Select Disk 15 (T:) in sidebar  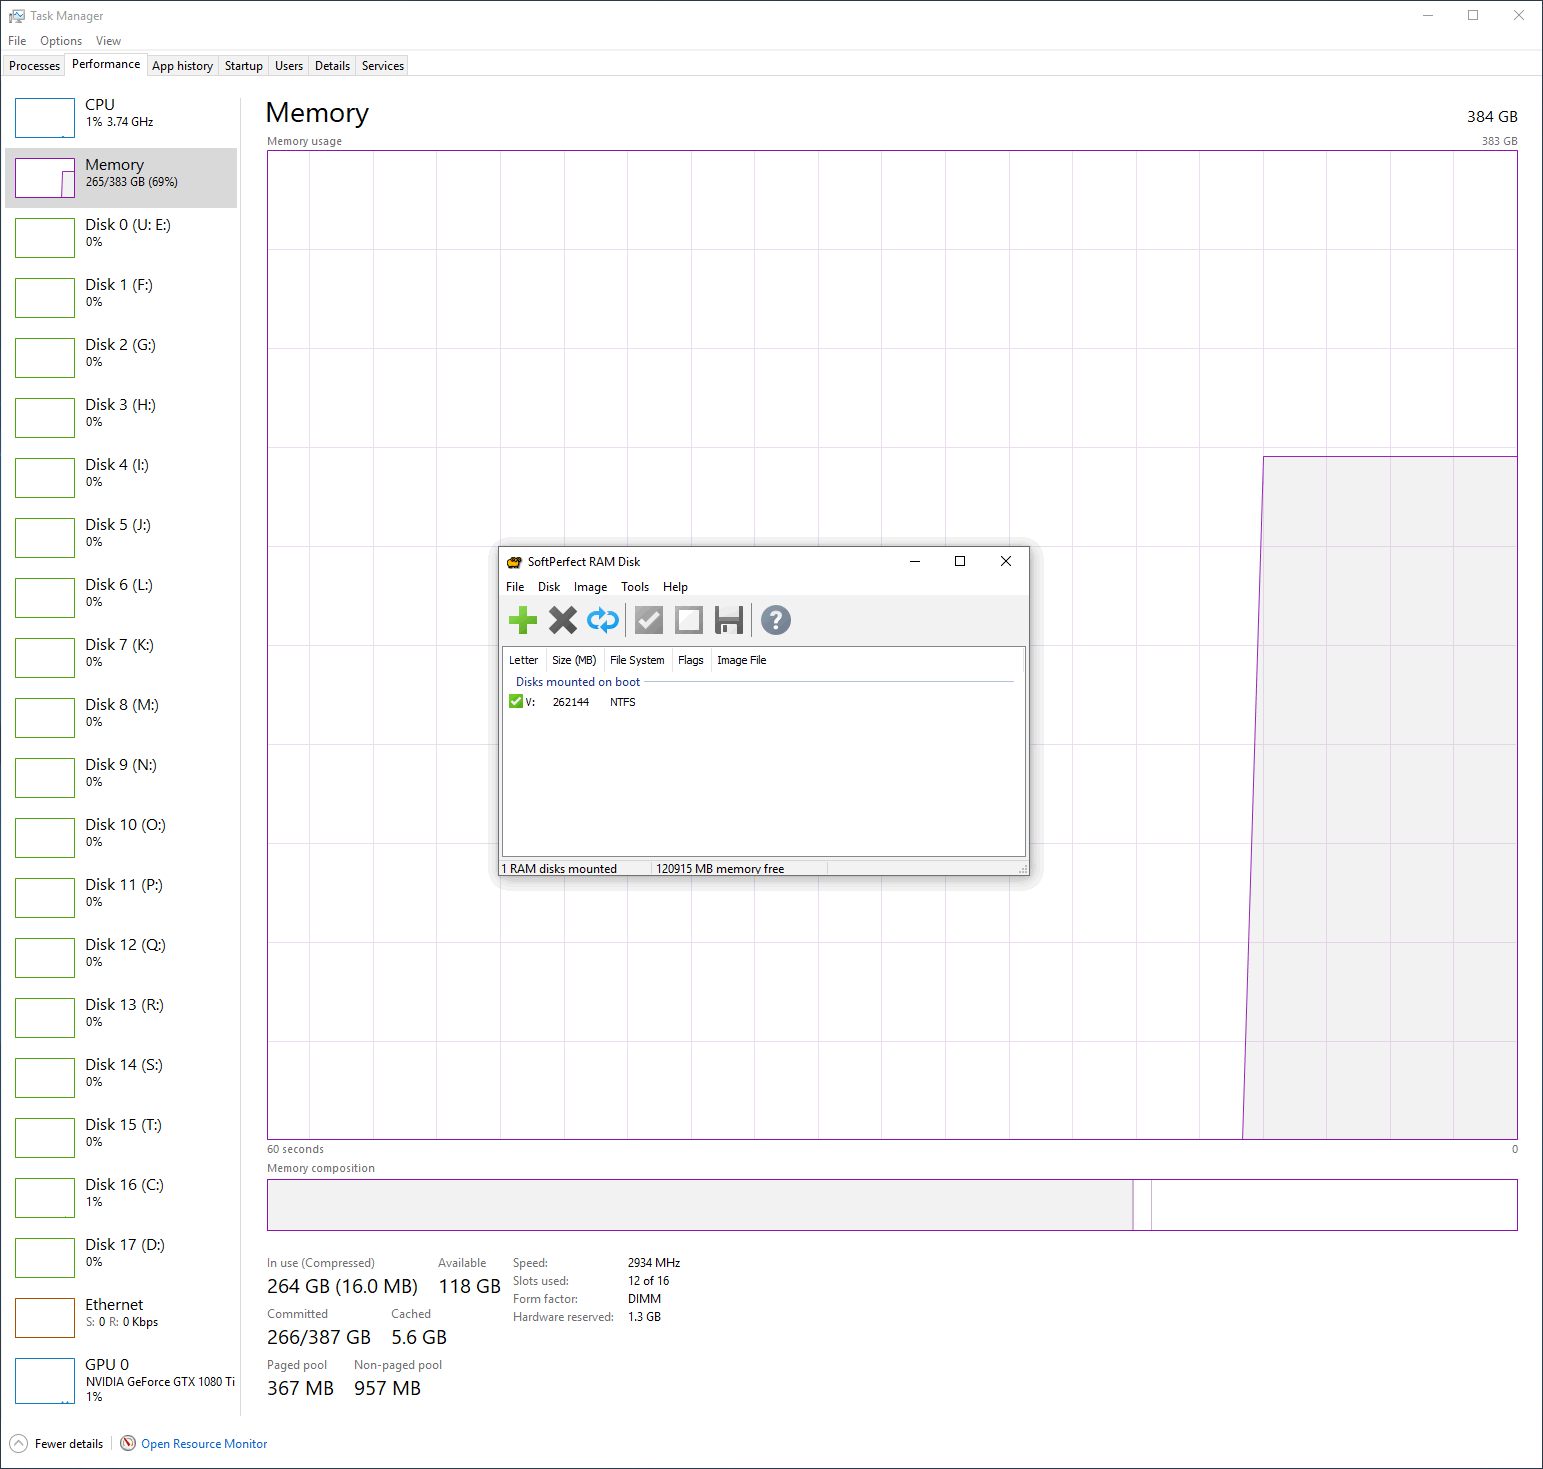(121, 1138)
